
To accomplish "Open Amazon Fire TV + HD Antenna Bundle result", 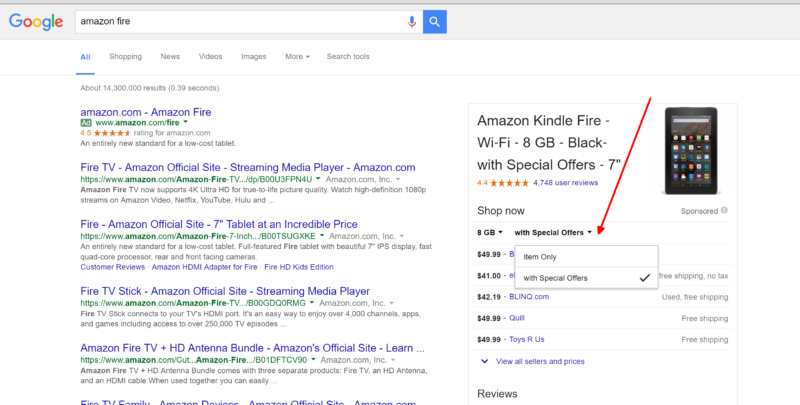I will [x=253, y=348].
